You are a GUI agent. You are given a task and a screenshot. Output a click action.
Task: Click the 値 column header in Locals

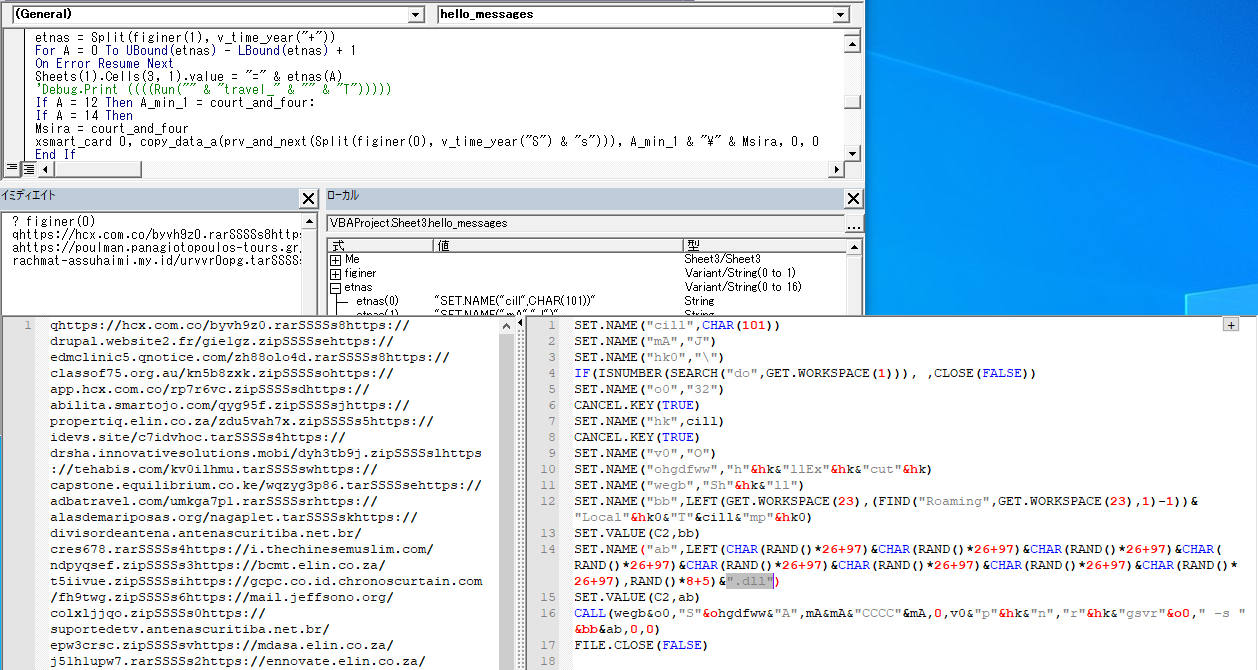pos(557,245)
